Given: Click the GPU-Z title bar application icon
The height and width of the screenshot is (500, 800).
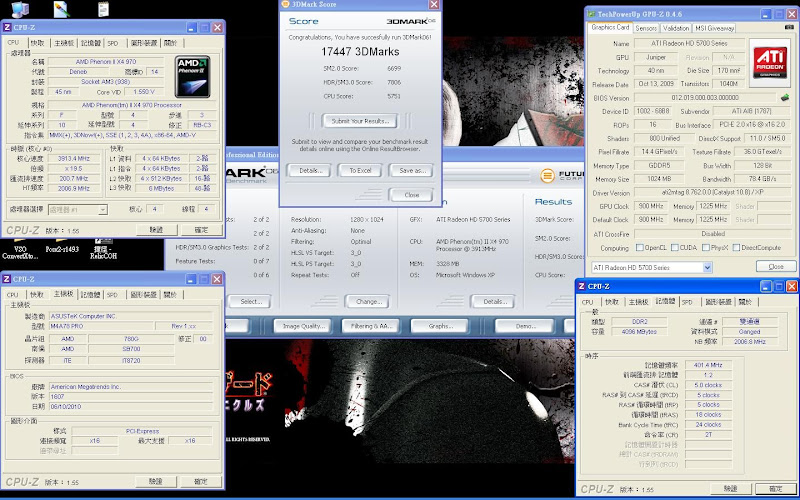Looking at the screenshot, I should [591, 14].
